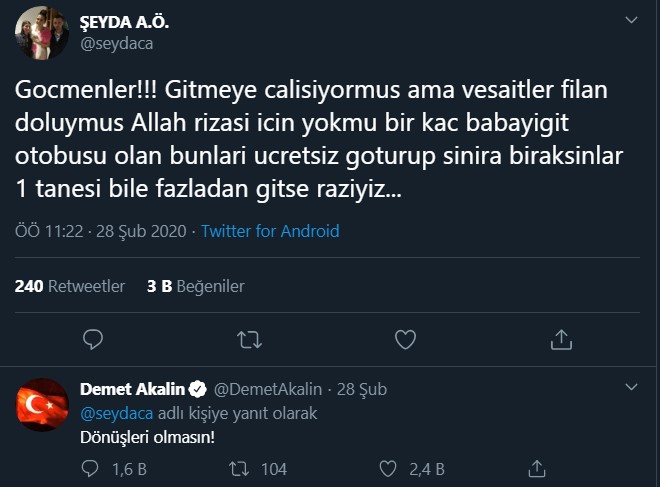660x487 pixels.
Task: View the 240 Retweetler list
Action: point(70,286)
